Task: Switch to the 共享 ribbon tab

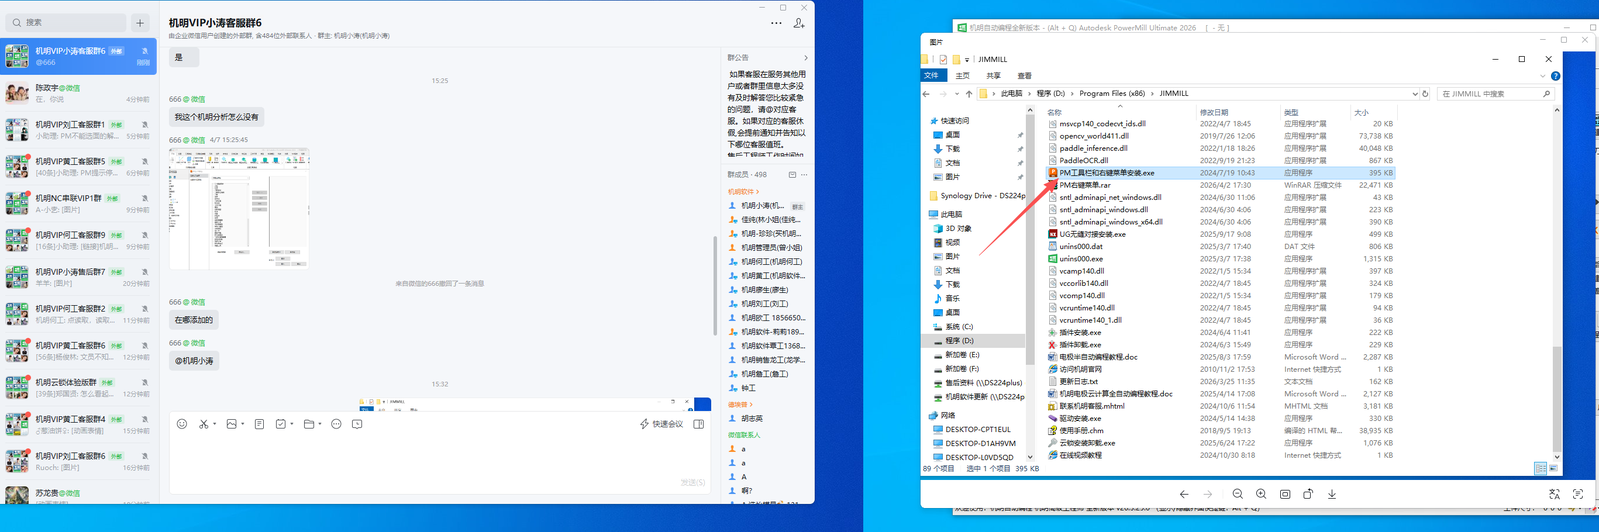Action: tap(993, 76)
